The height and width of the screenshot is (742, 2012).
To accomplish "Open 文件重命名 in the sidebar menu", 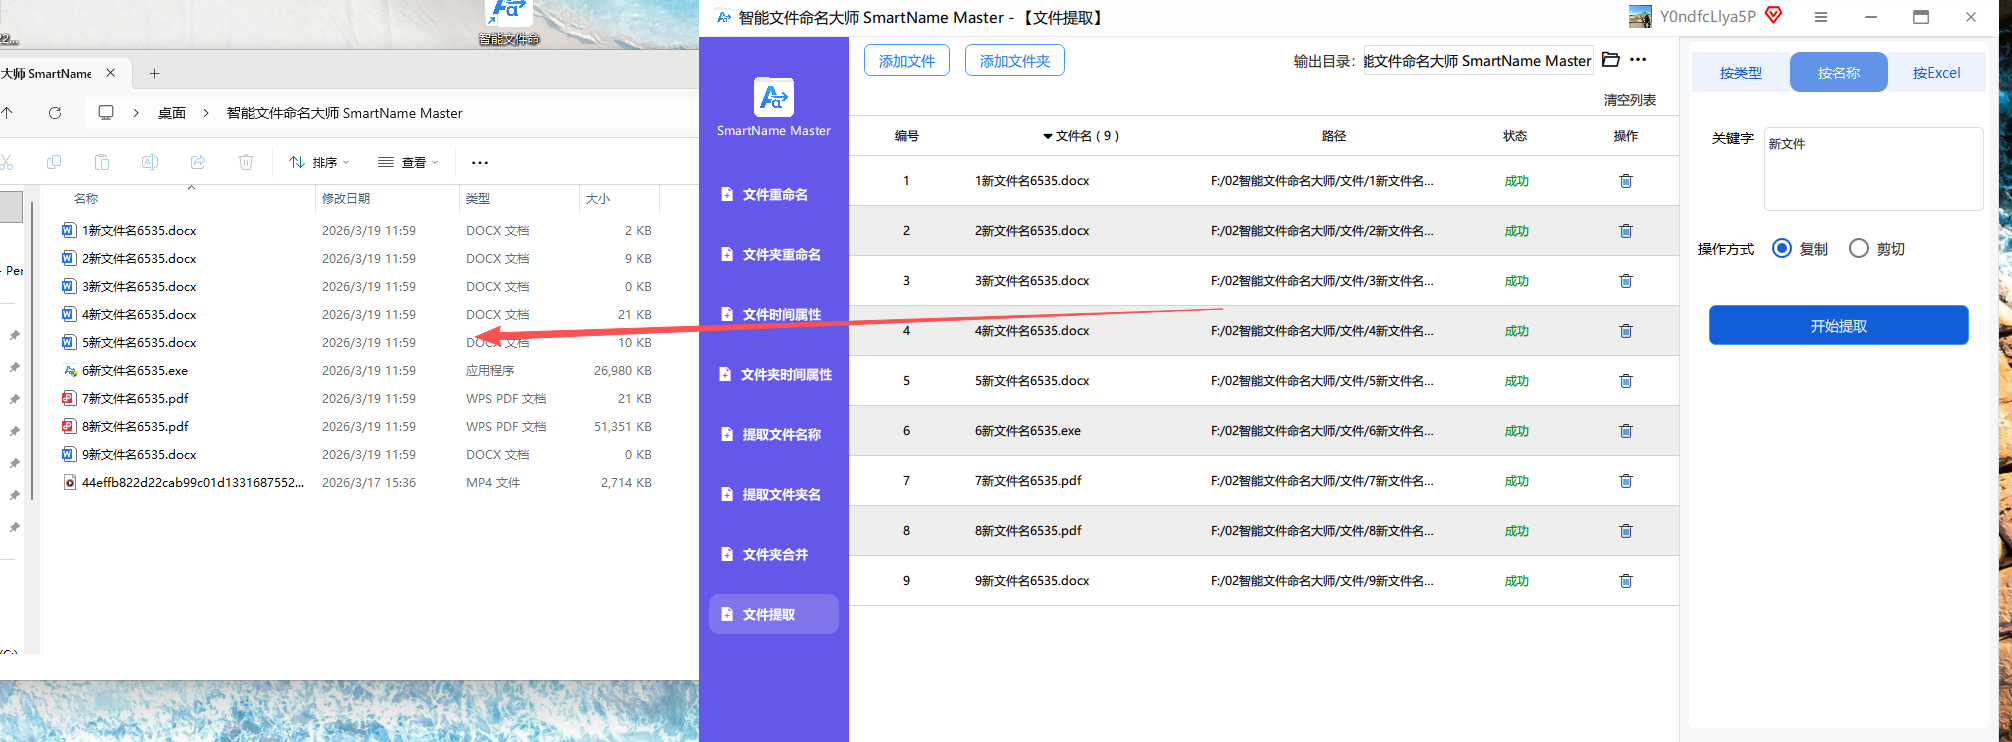I will coord(774,195).
